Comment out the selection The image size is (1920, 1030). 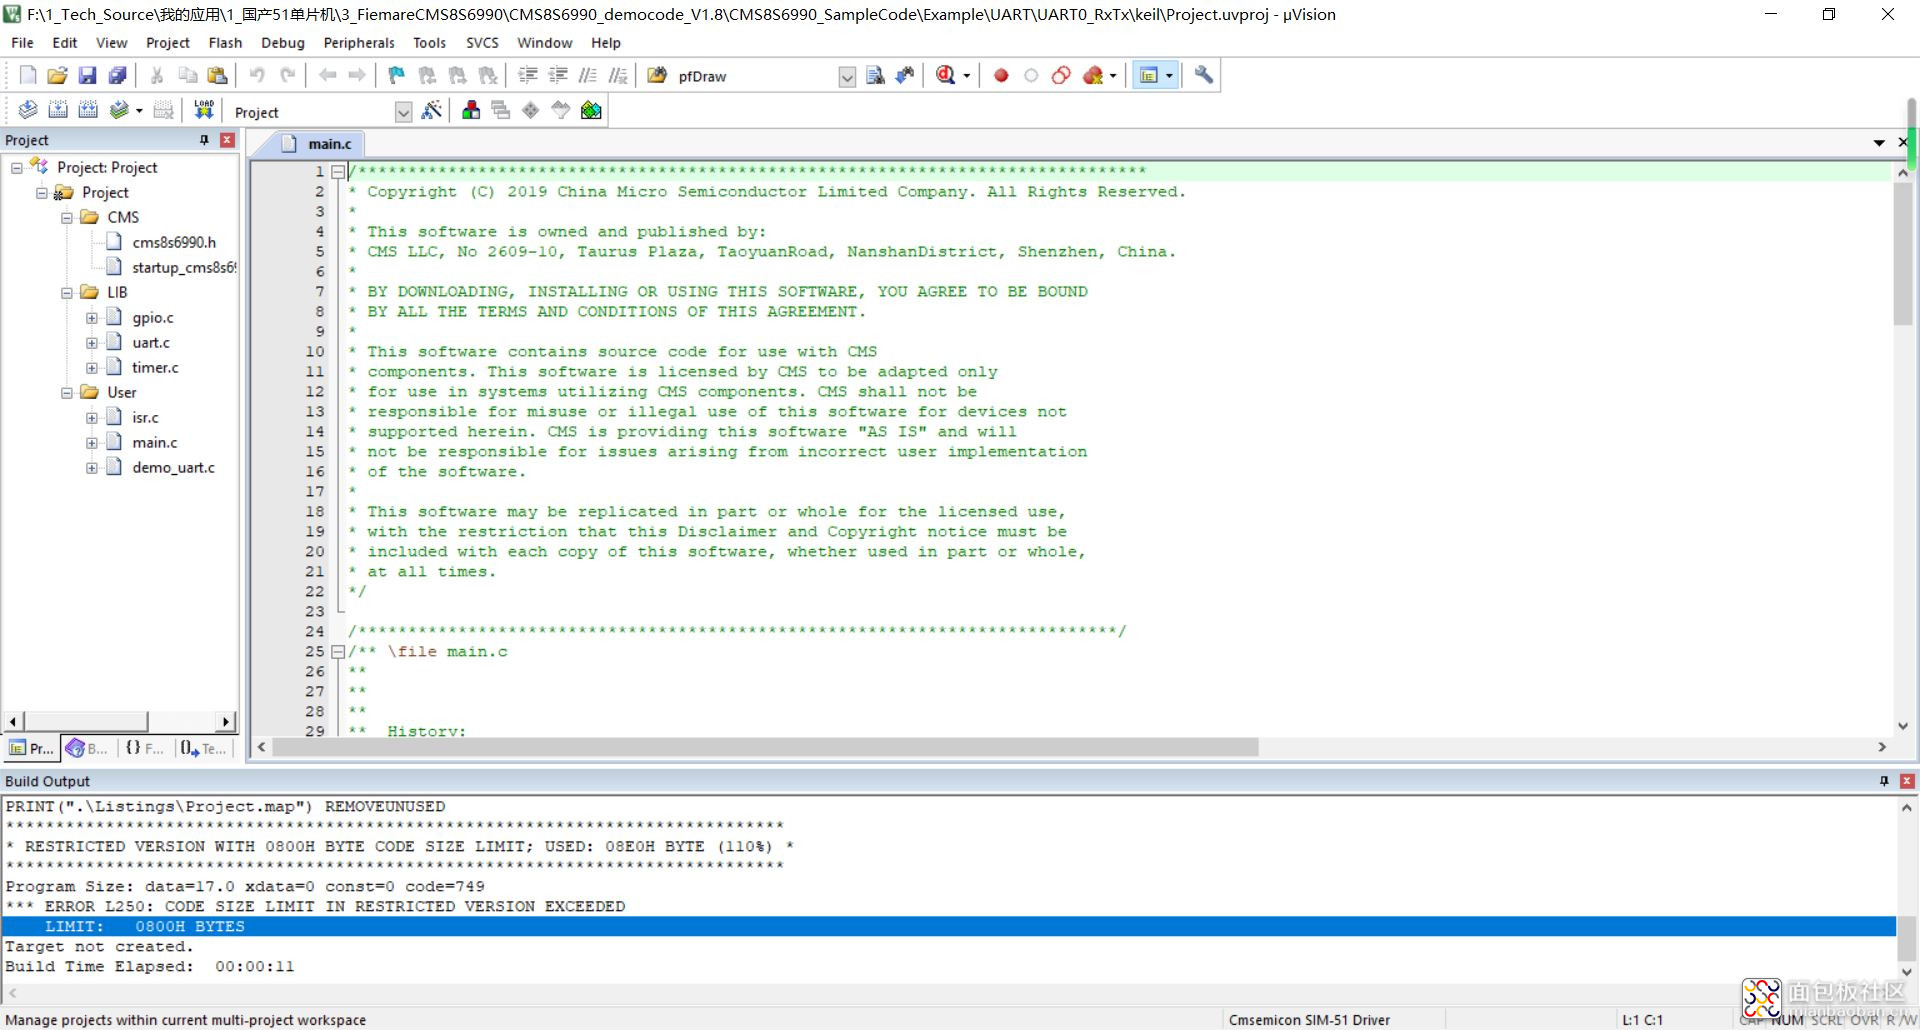point(588,75)
